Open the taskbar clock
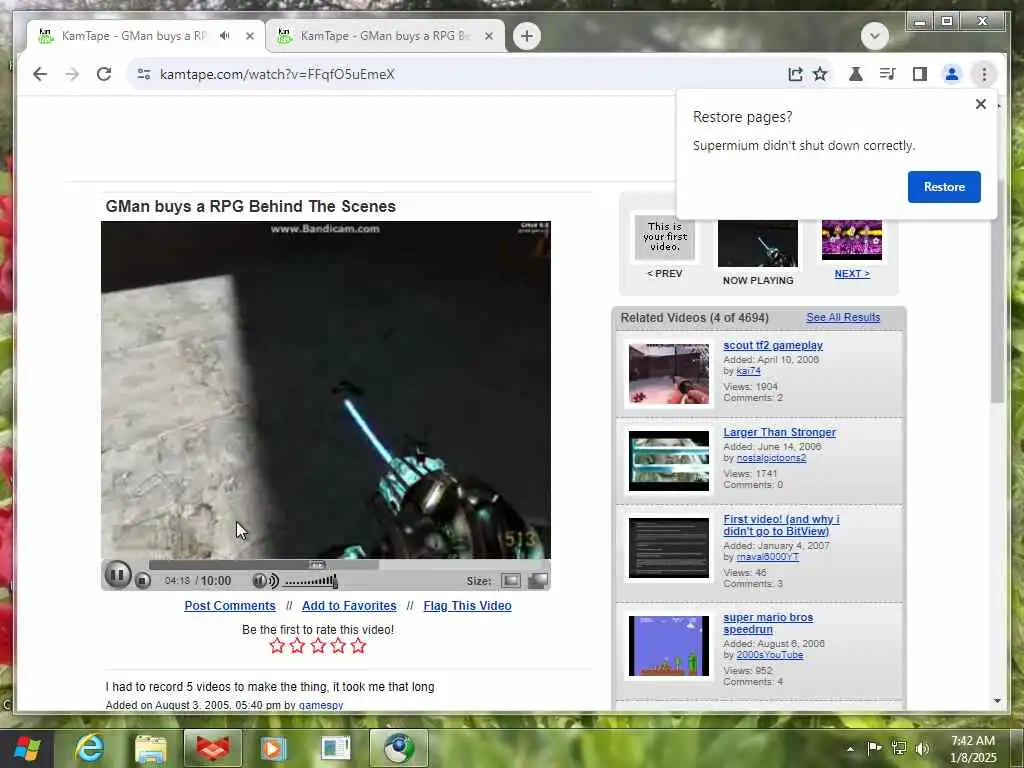 (972, 748)
